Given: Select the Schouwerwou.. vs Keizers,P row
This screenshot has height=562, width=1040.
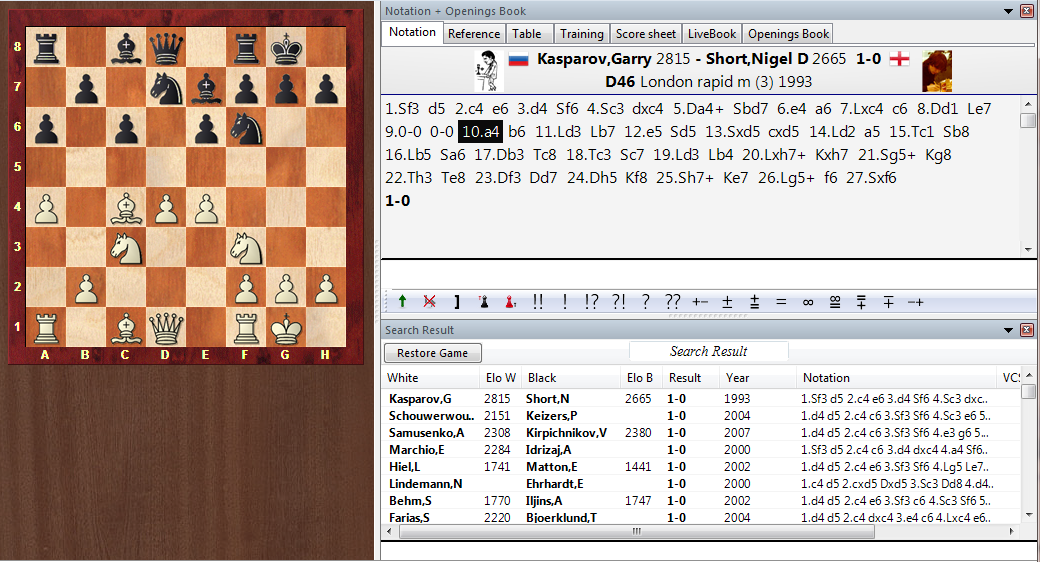Looking at the screenshot, I should 702,416.
